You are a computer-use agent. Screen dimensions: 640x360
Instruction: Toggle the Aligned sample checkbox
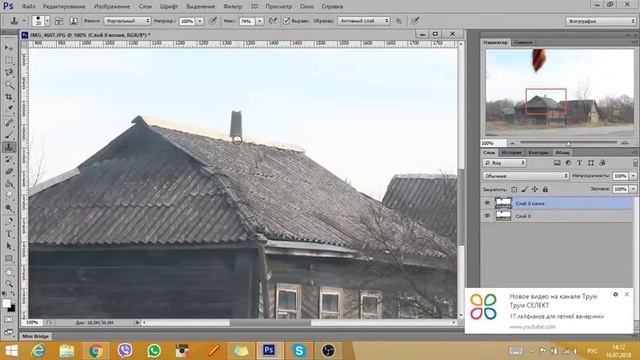pyautogui.click(x=287, y=21)
